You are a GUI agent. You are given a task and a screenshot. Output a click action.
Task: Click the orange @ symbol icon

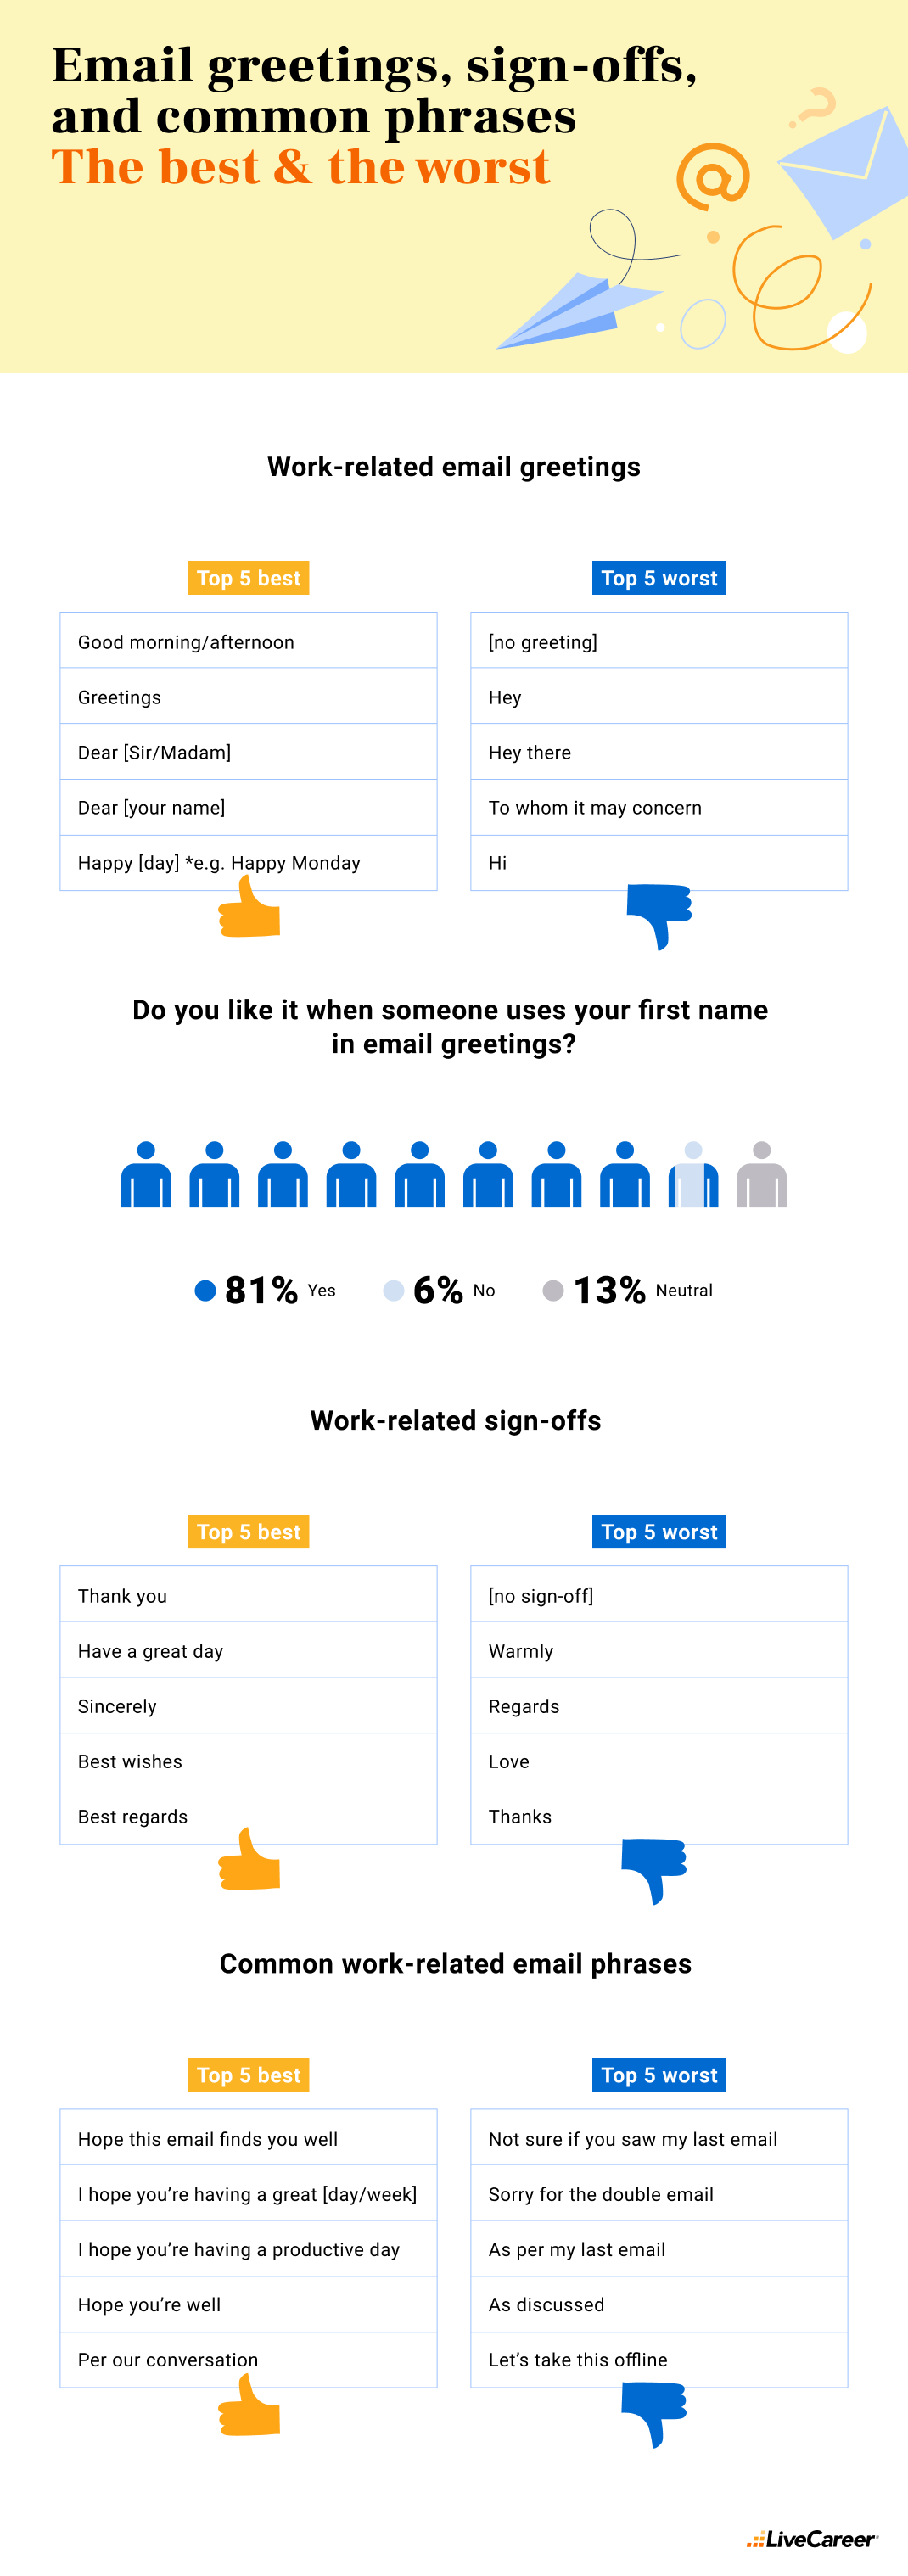[x=712, y=176]
